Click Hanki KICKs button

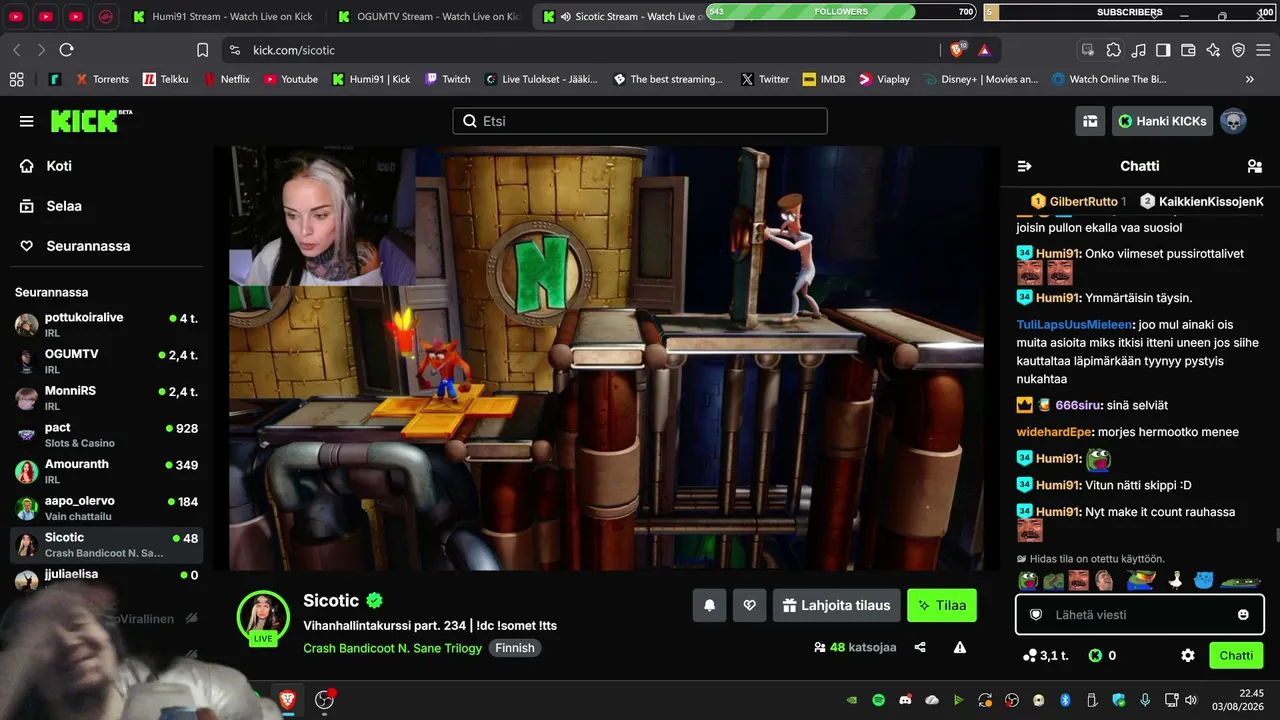click(1162, 121)
